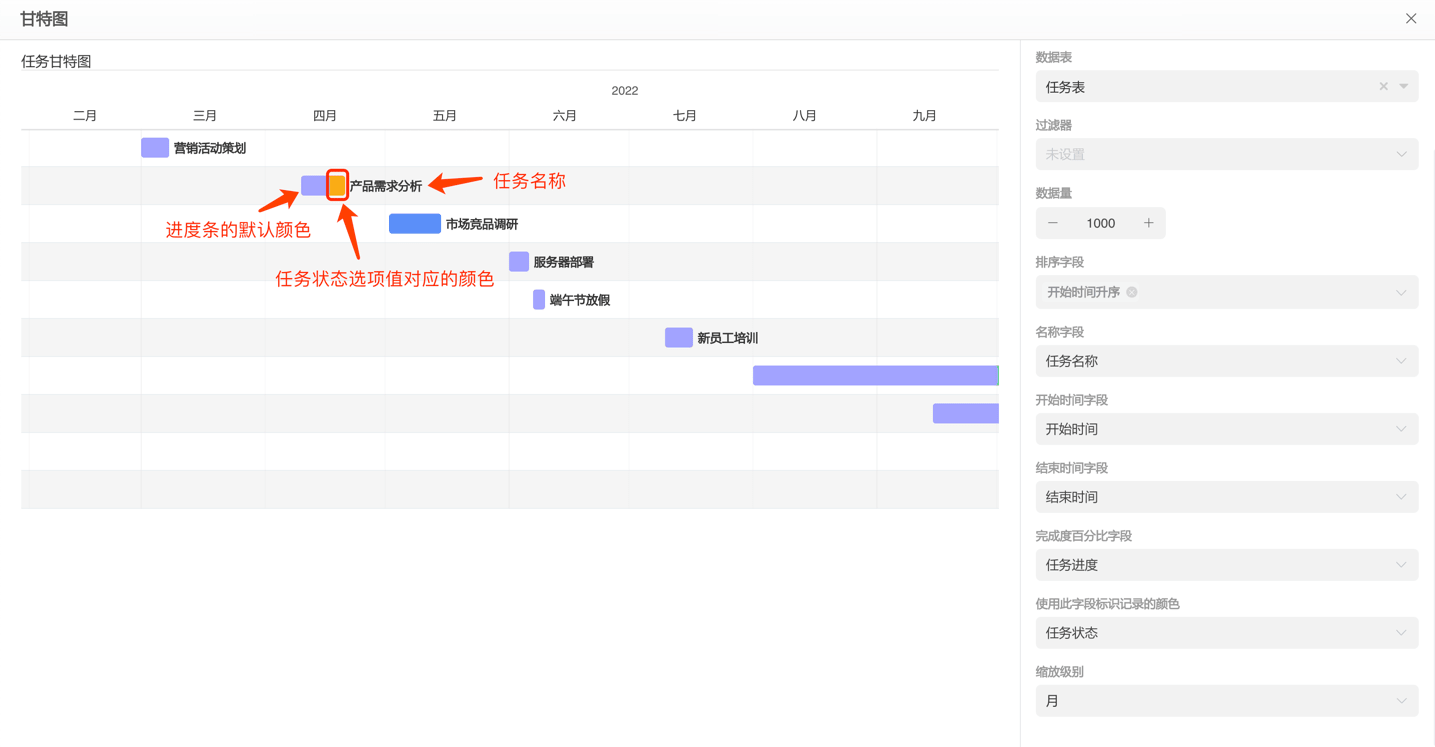Click the orange status segment of 产品需求分析
Viewport: 1435px width, 747px height.
(338, 186)
